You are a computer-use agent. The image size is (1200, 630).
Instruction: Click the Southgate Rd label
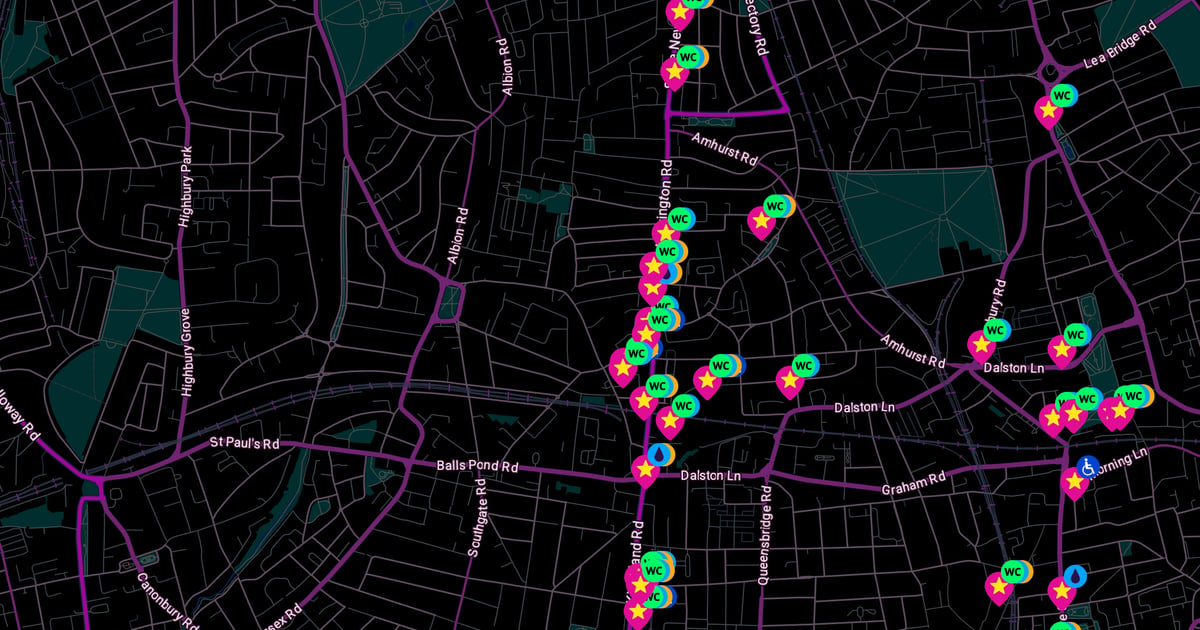477,517
